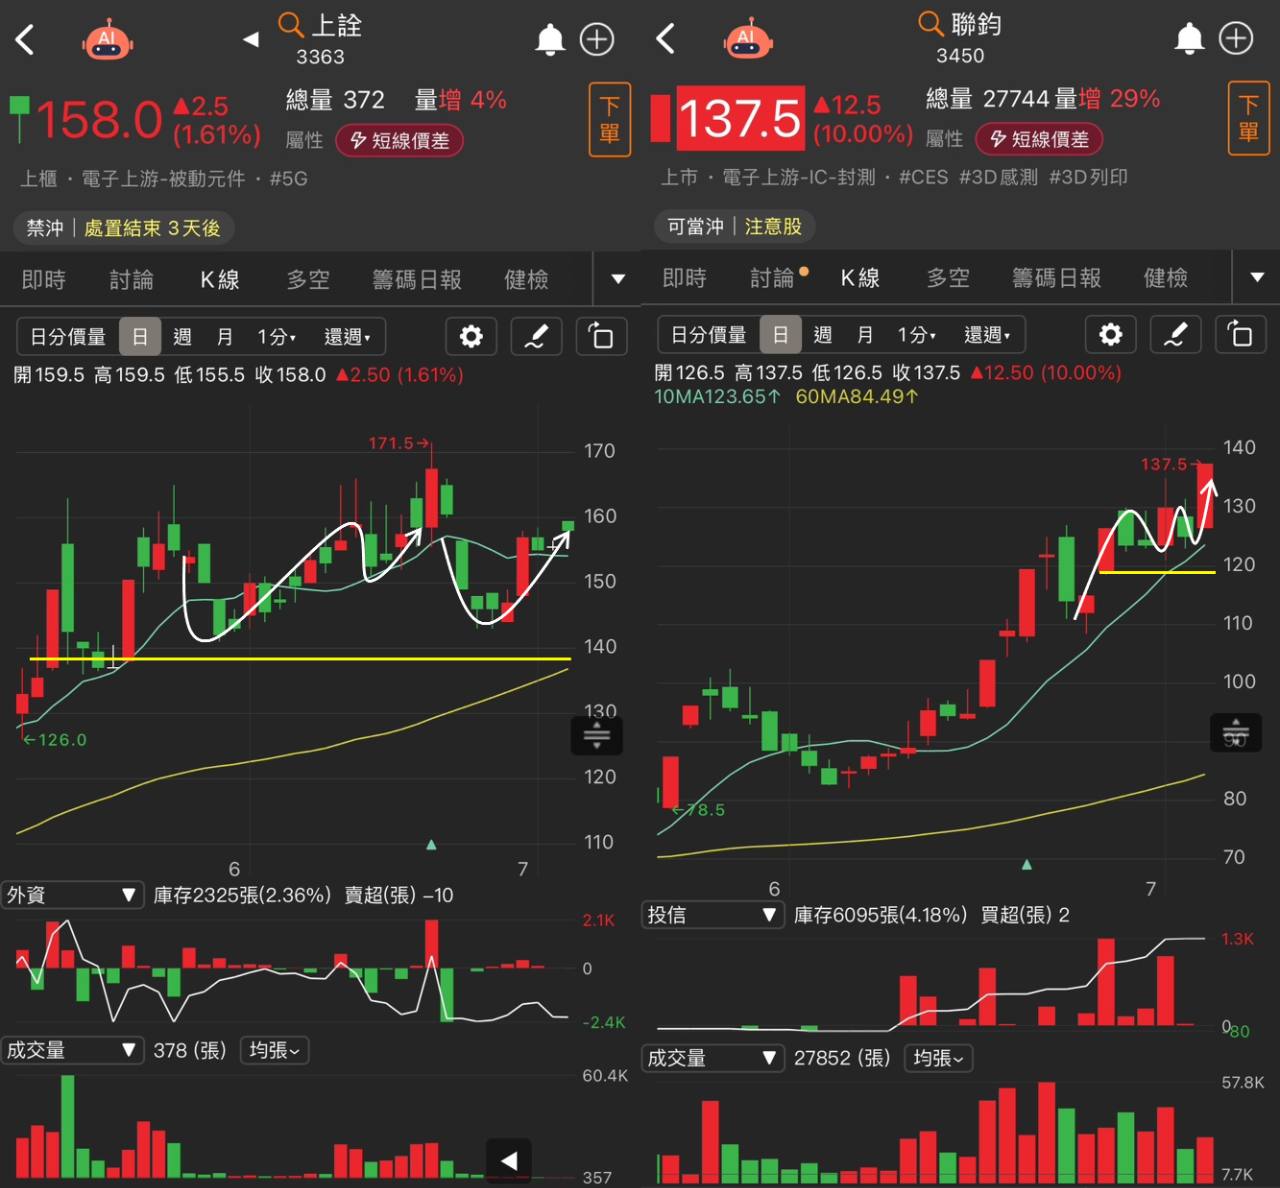This screenshot has height=1188, width=1280.
Task: Open the 1分 interval dropdown on 上詮 chart
Action: tap(277, 337)
